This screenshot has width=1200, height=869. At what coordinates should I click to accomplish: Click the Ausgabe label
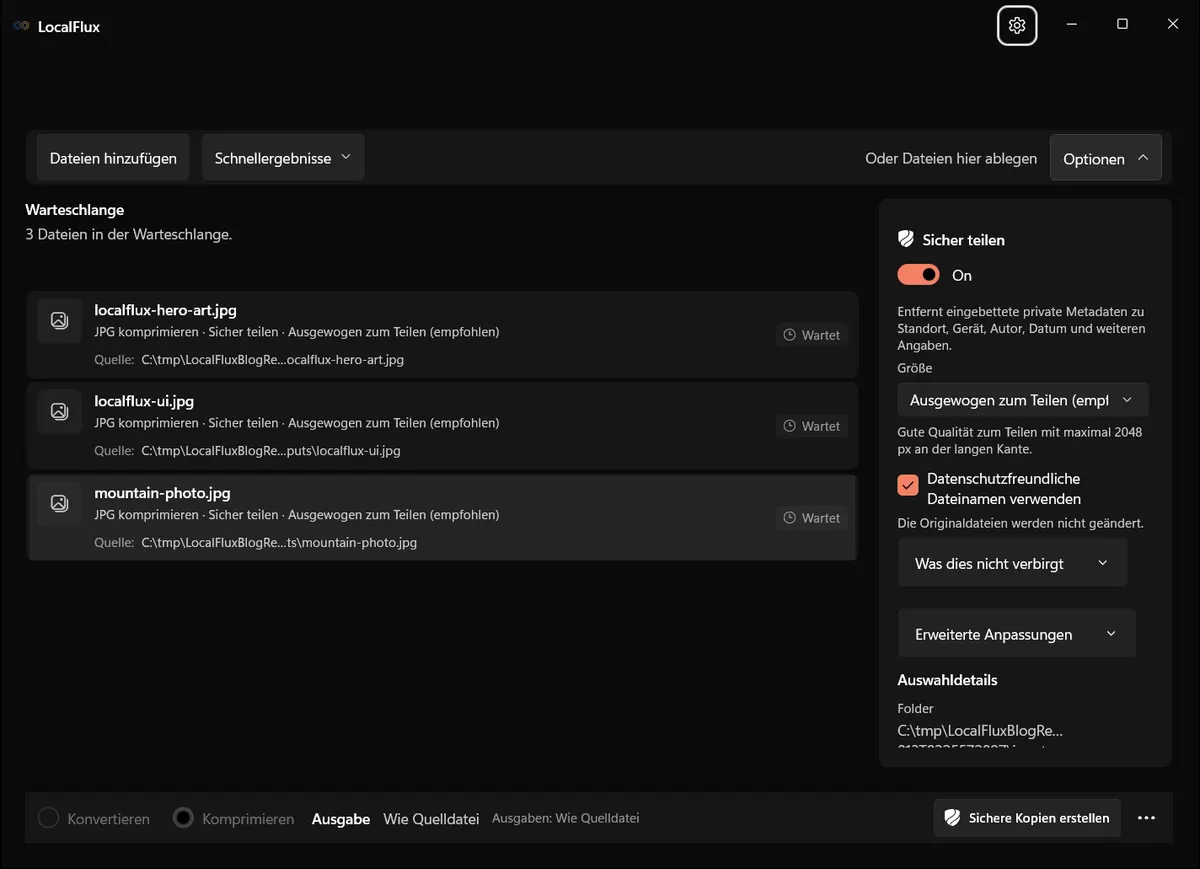click(341, 818)
